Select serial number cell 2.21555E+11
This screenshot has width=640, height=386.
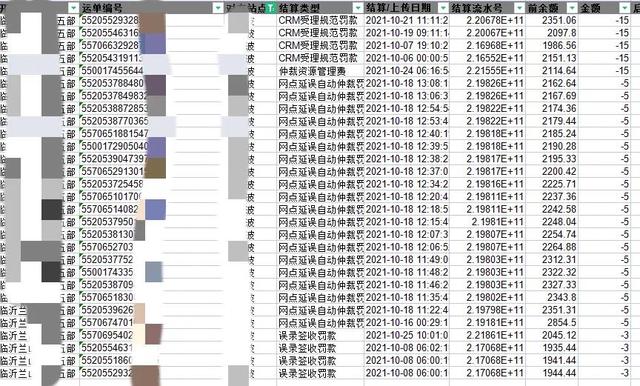(x=487, y=71)
